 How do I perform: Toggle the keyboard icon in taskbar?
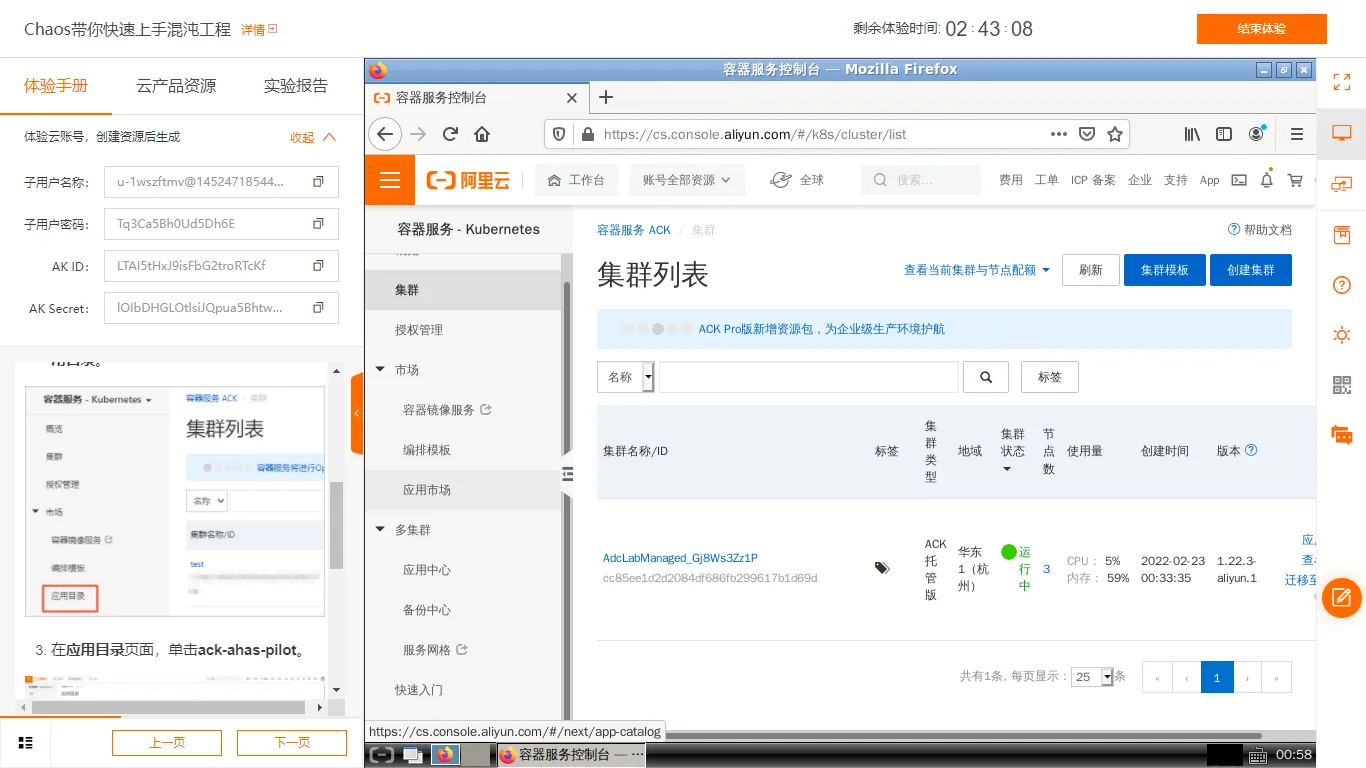pyautogui.click(x=1258, y=755)
